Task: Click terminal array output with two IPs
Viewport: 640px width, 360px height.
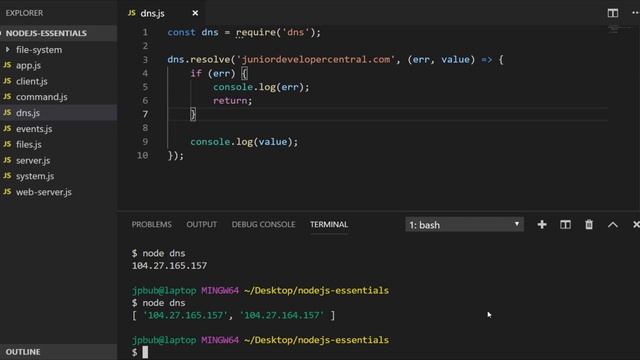Action: [x=233, y=316]
